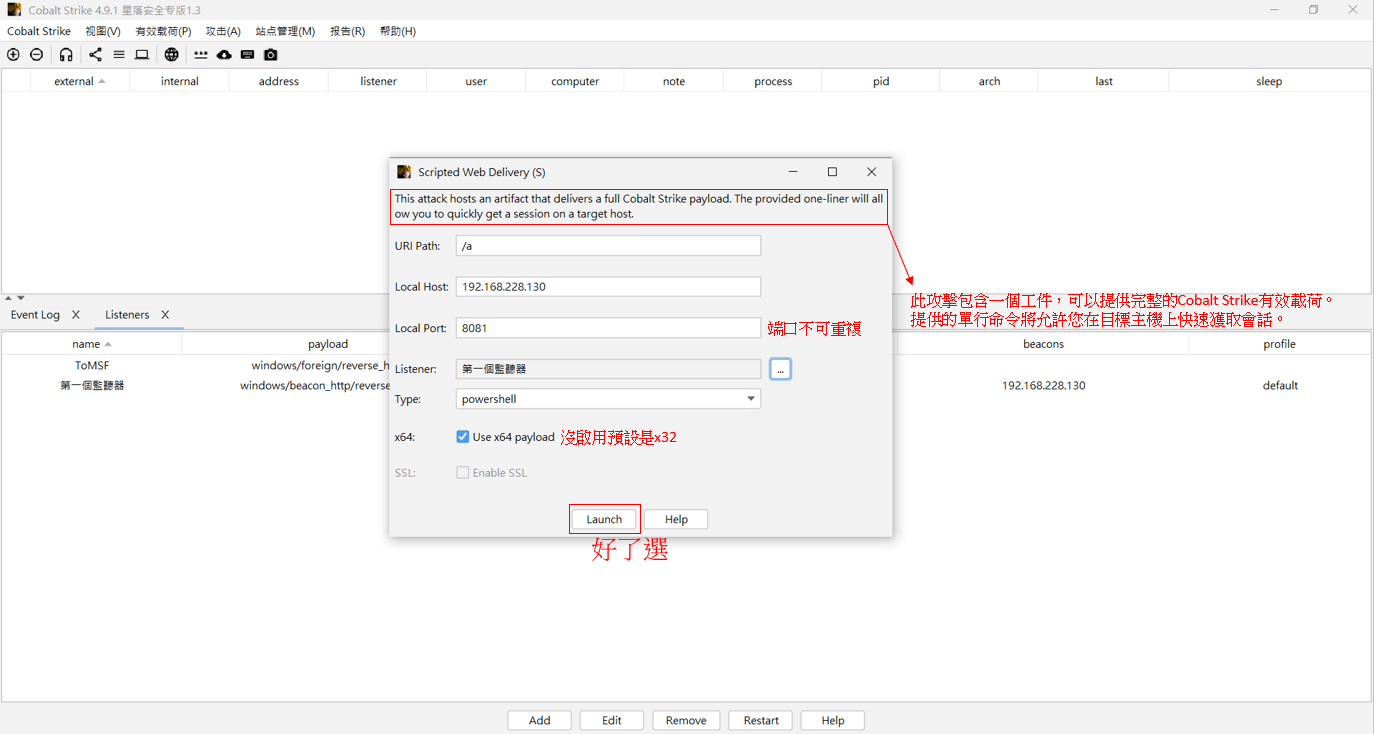Click the URI Path input field
Viewport: 1374px width, 734px height.
point(608,246)
